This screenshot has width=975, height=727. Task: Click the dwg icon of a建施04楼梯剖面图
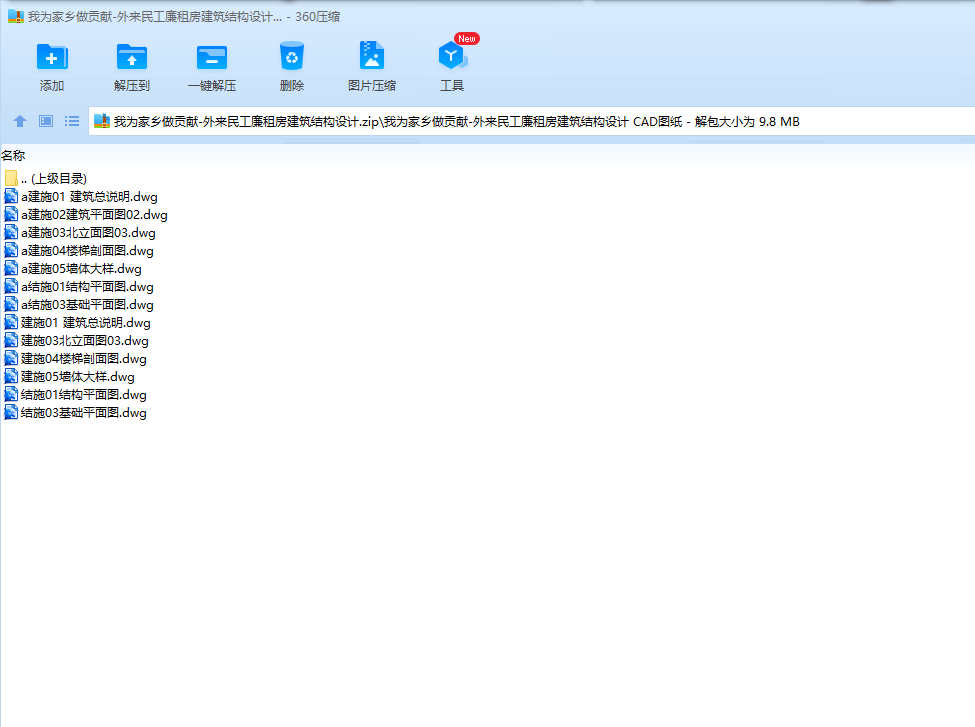[11, 251]
